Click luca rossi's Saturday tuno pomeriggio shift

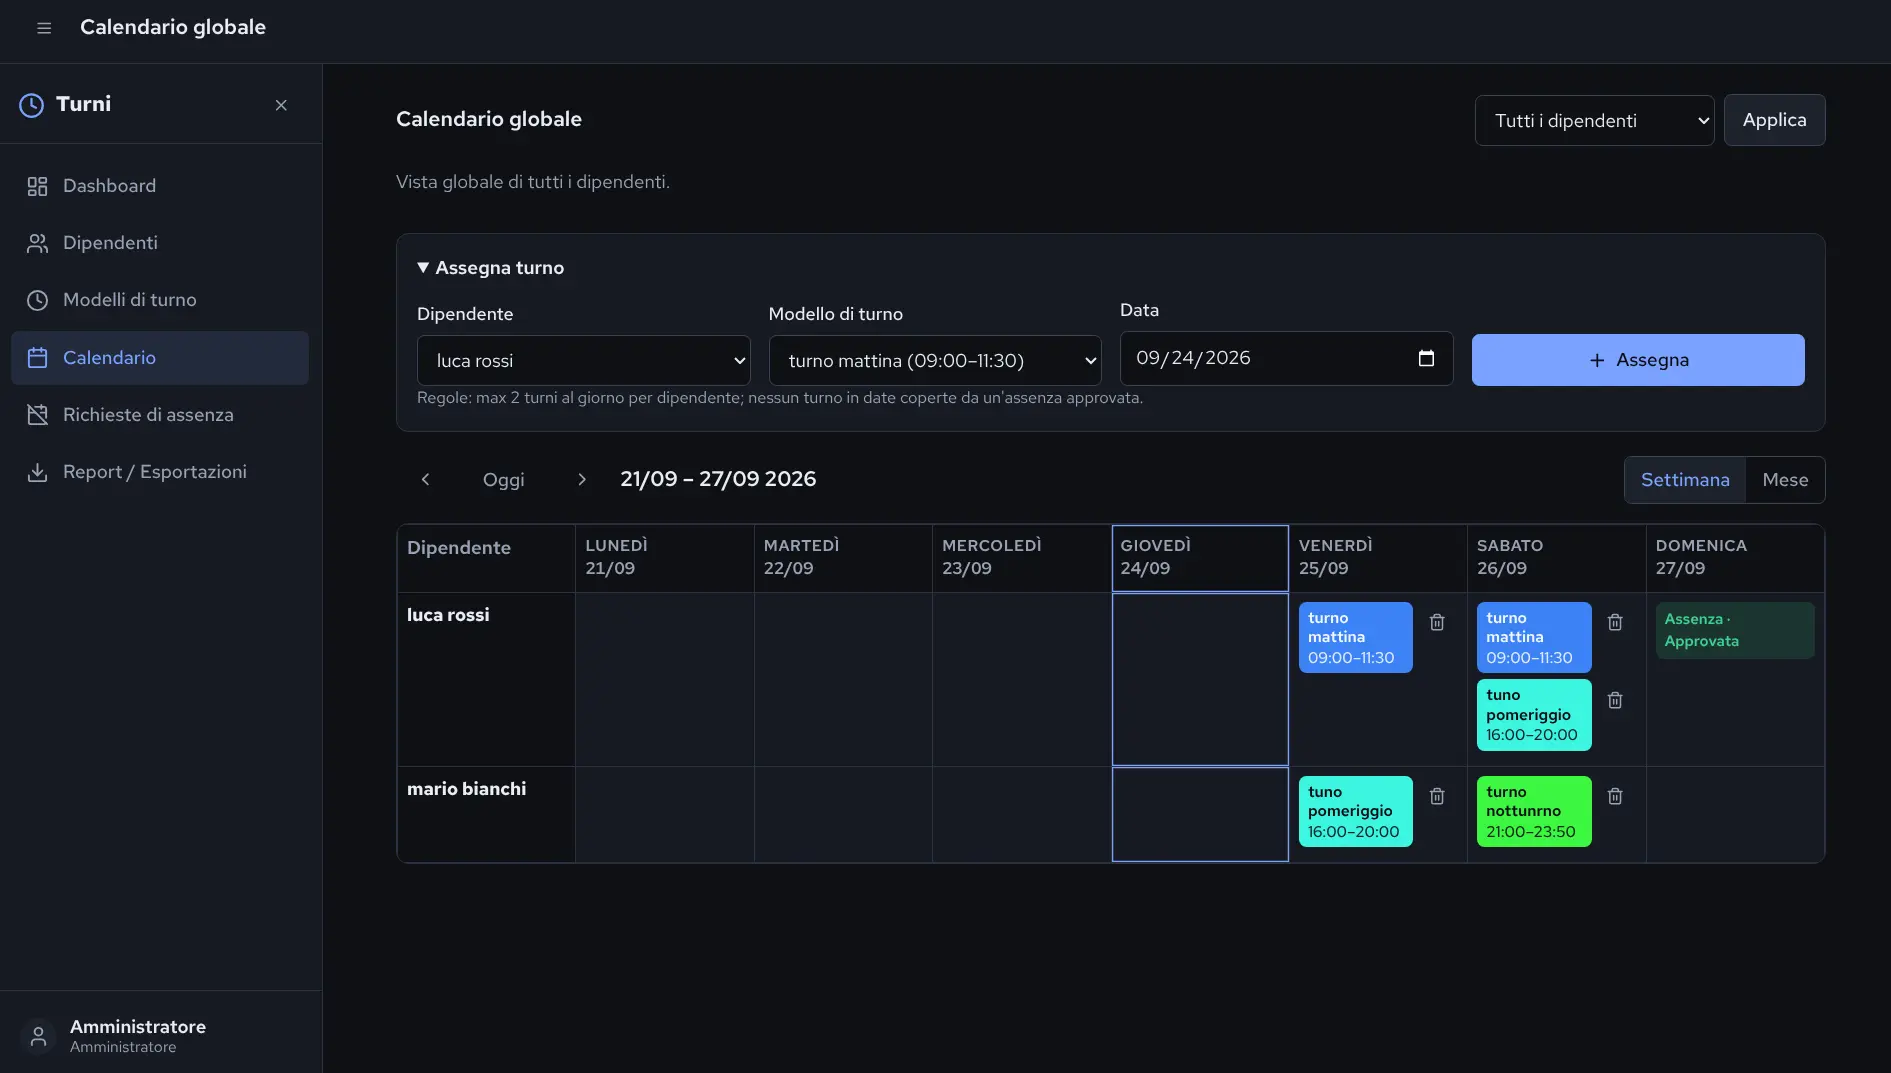pyautogui.click(x=1534, y=715)
